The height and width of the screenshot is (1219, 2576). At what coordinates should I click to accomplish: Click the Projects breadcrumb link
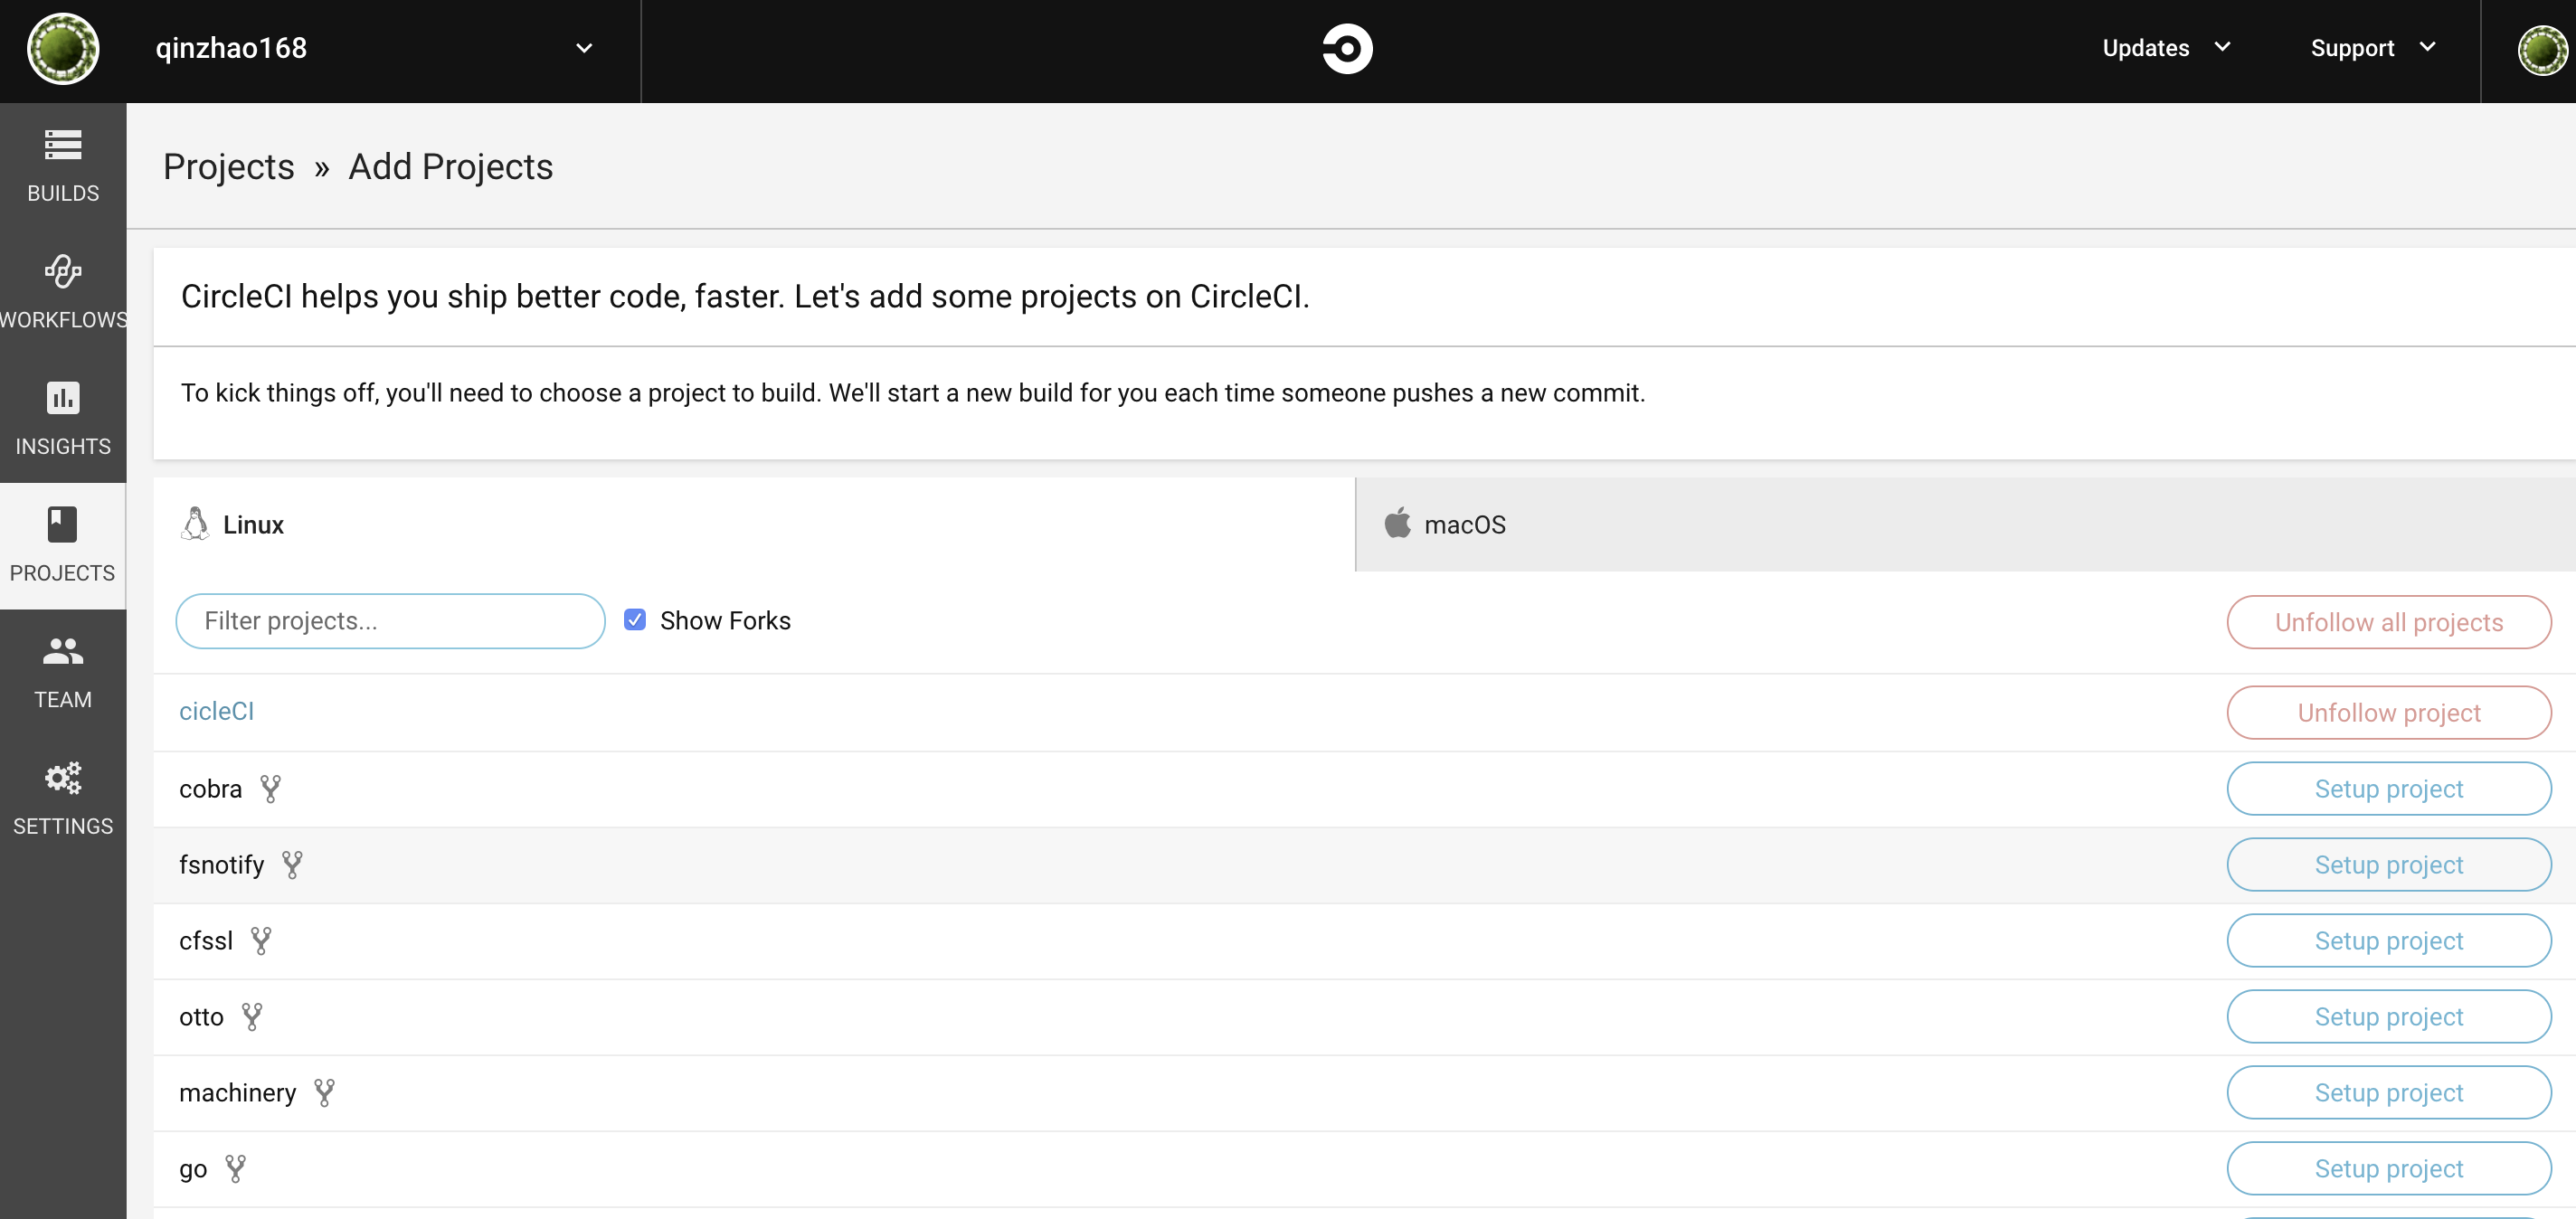click(228, 167)
